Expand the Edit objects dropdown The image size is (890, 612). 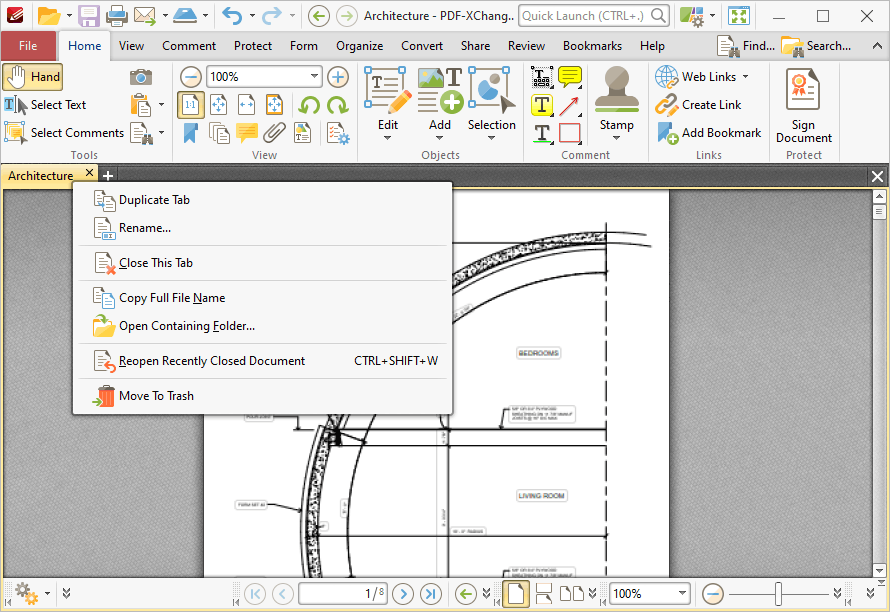388,139
